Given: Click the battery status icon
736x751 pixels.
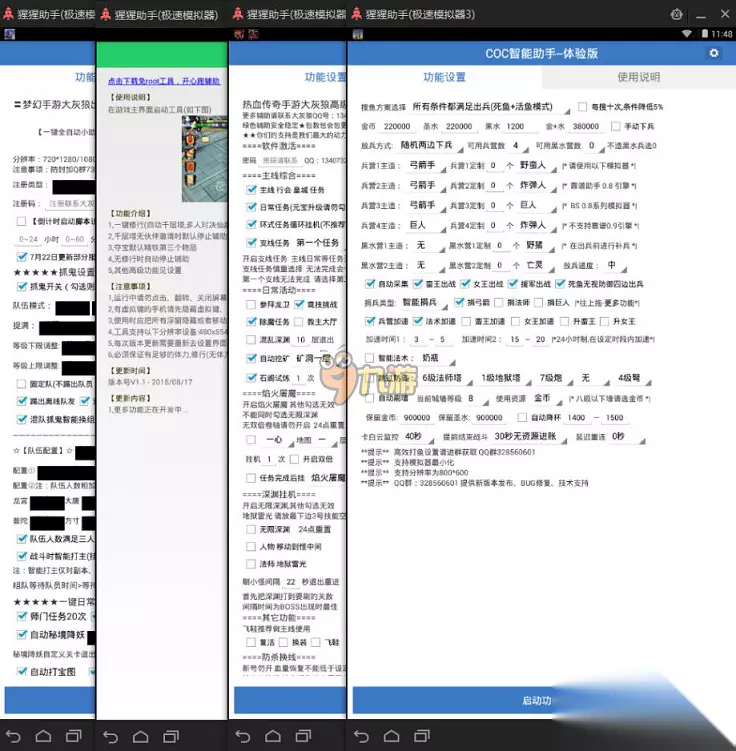Looking at the screenshot, I should point(704,34).
